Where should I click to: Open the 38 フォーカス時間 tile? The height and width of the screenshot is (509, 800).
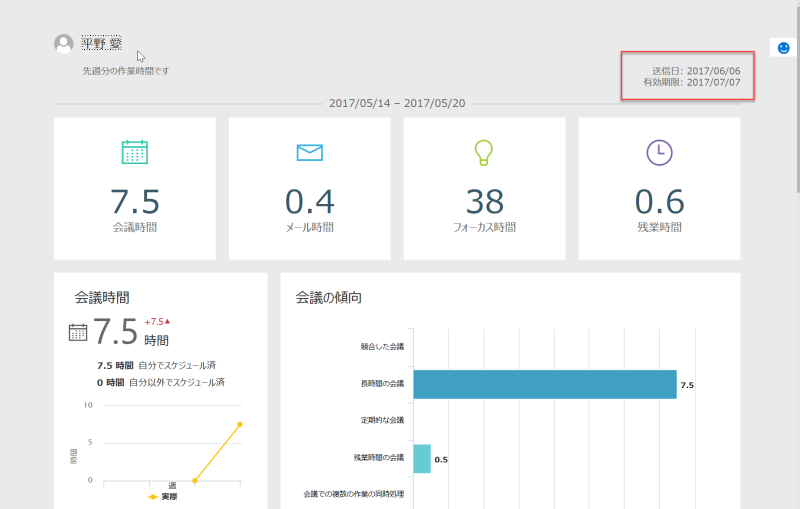484,189
